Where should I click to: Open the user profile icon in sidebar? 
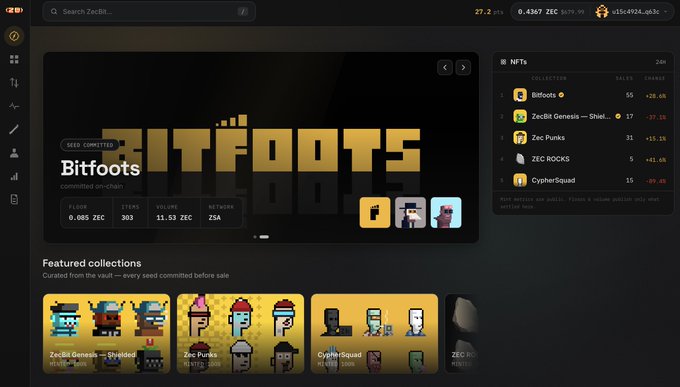(x=14, y=153)
